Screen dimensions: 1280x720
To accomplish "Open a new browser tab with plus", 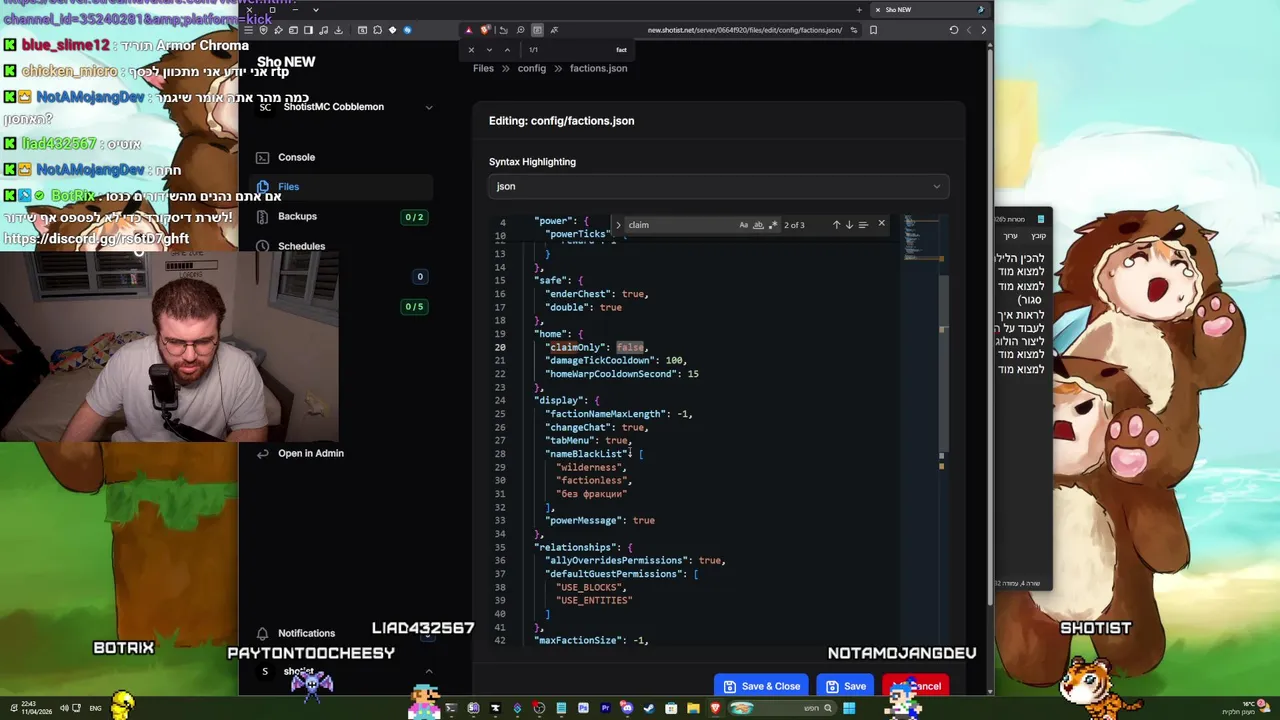I will coord(859,10).
